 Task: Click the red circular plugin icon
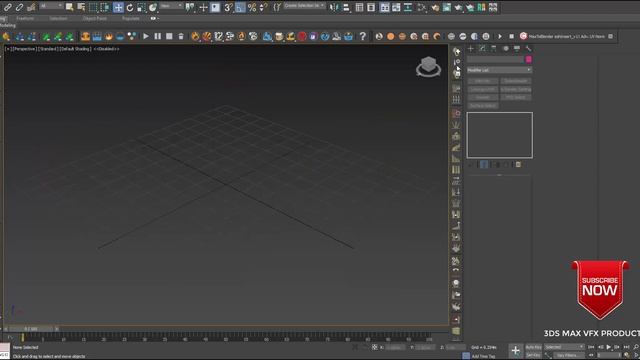tap(302, 36)
